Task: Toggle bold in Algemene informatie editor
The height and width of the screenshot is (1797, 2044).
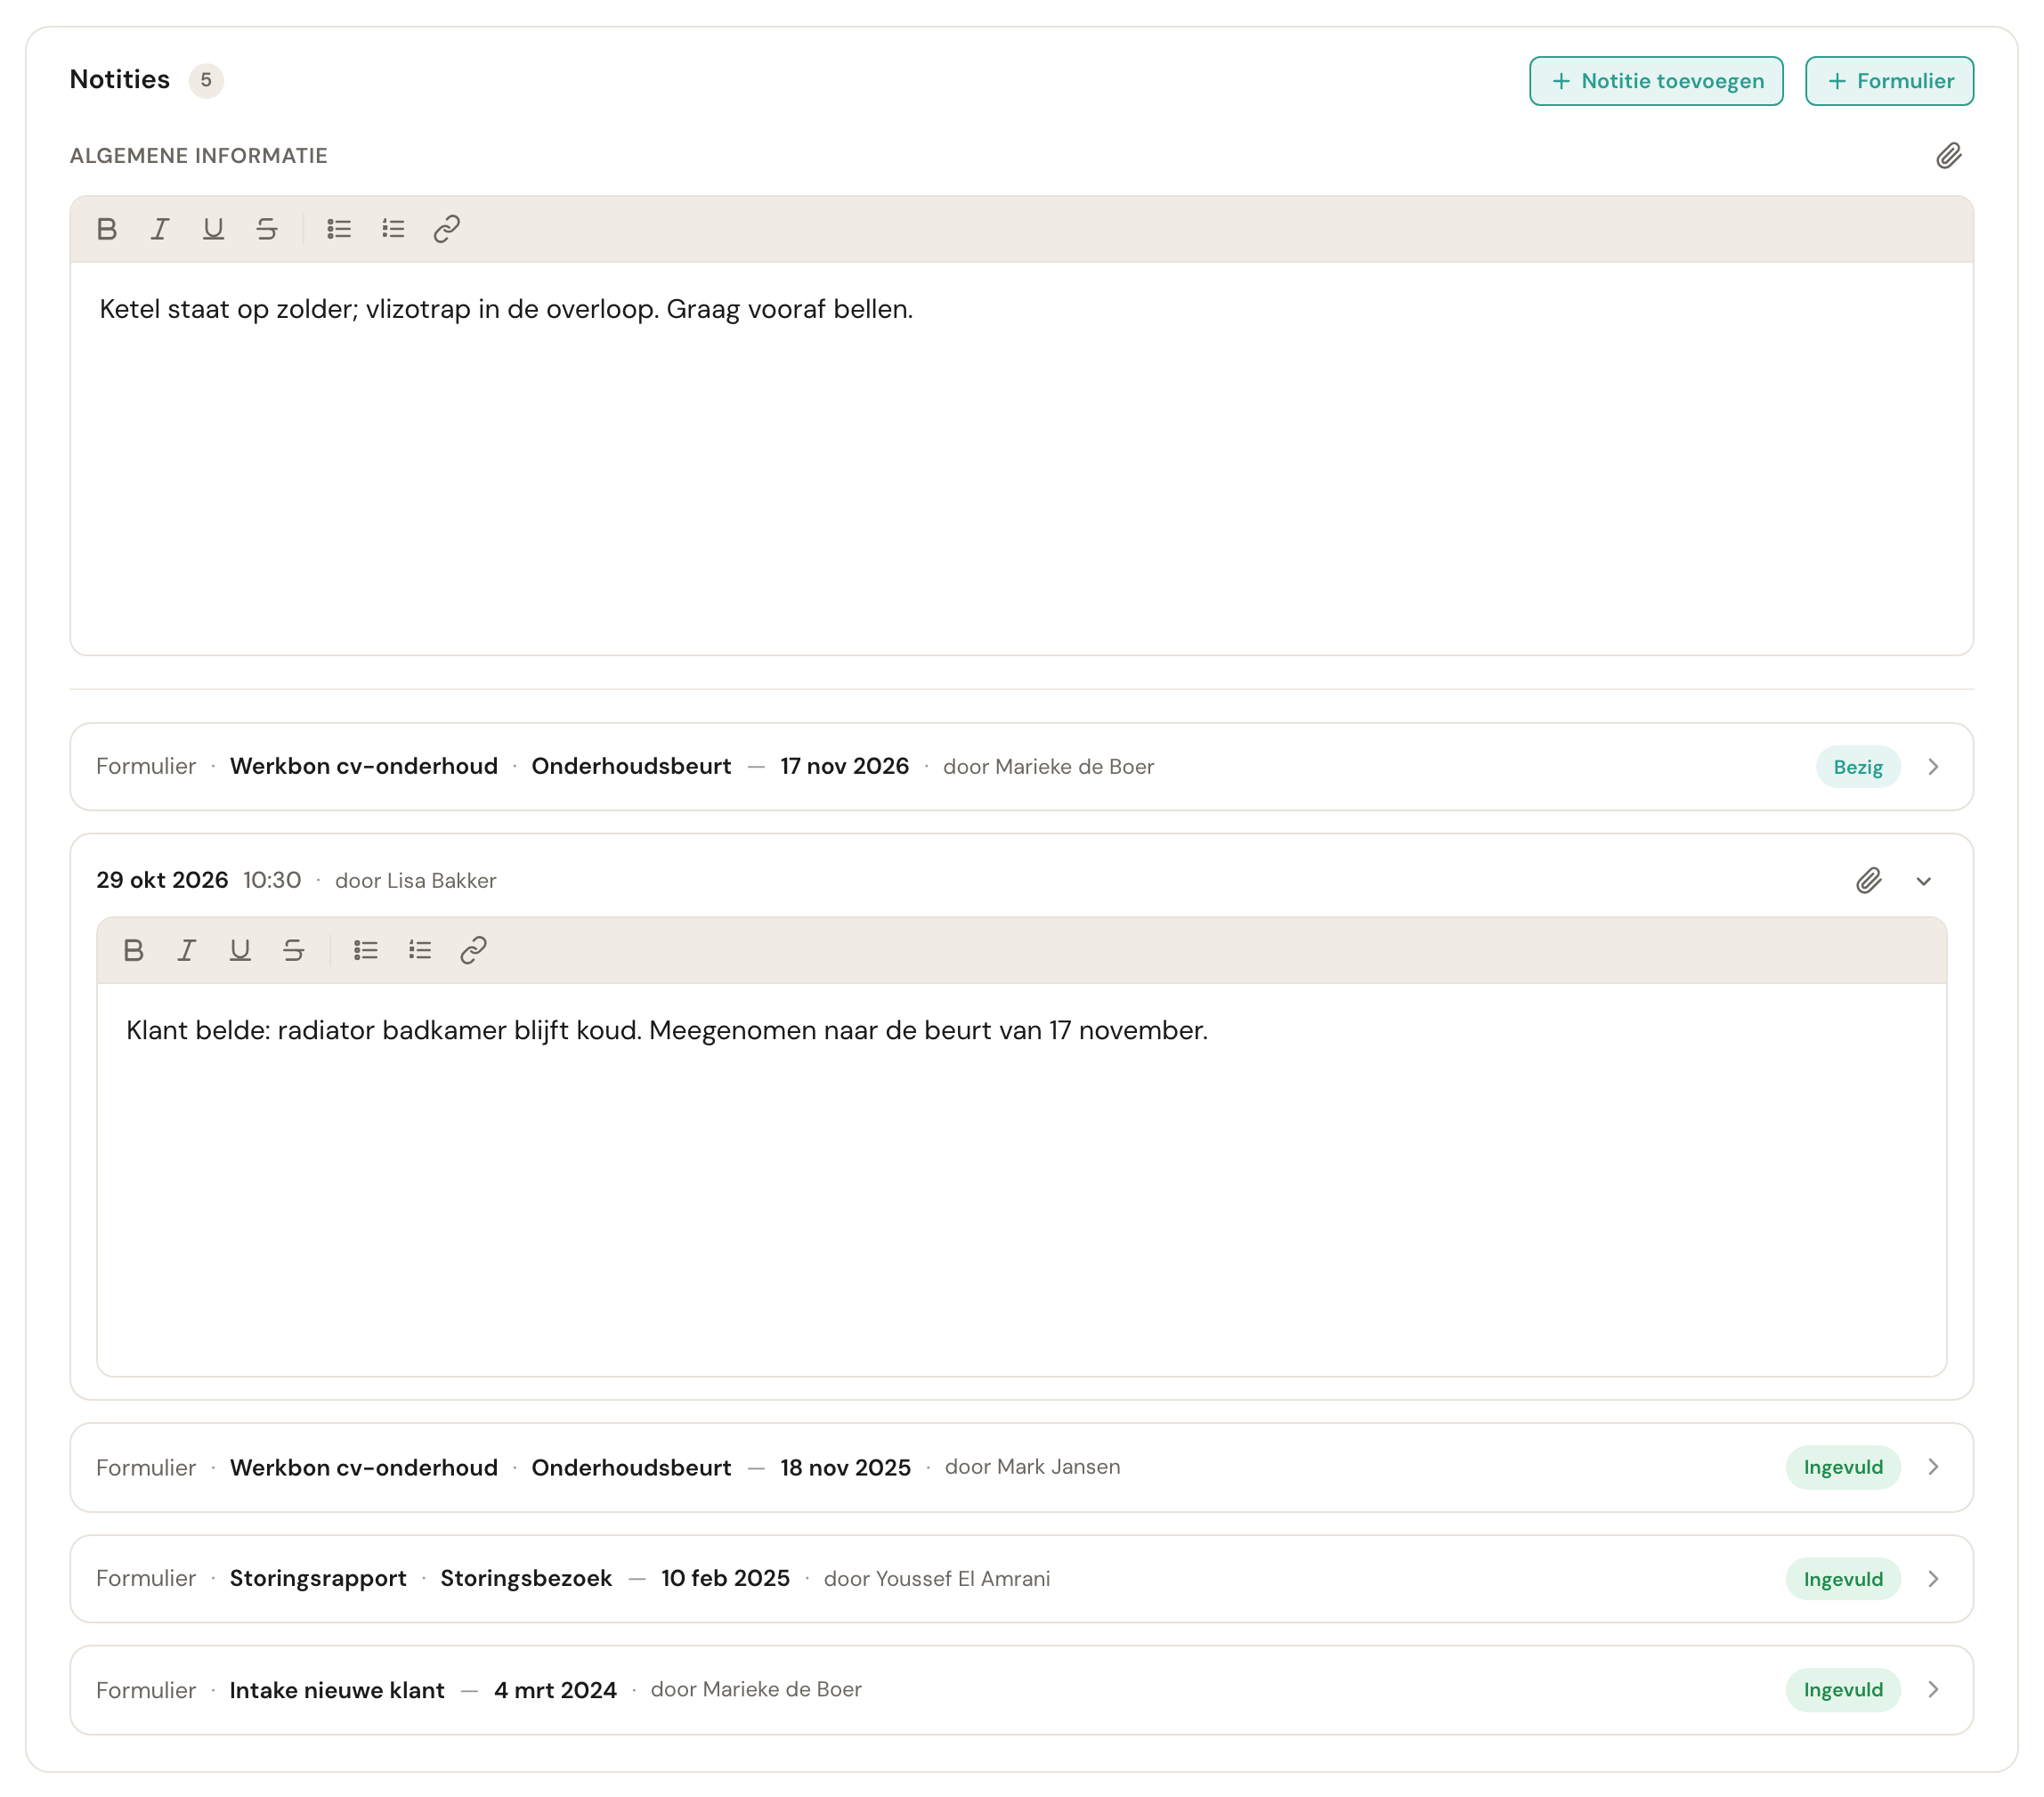Action: click(107, 229)
